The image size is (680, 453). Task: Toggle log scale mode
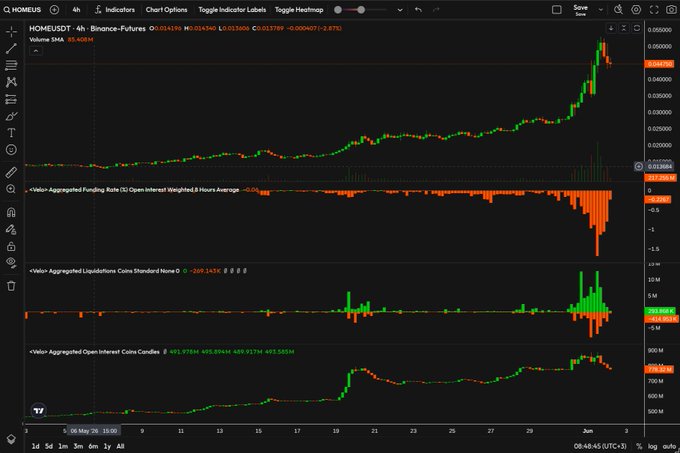pos(652,446)
